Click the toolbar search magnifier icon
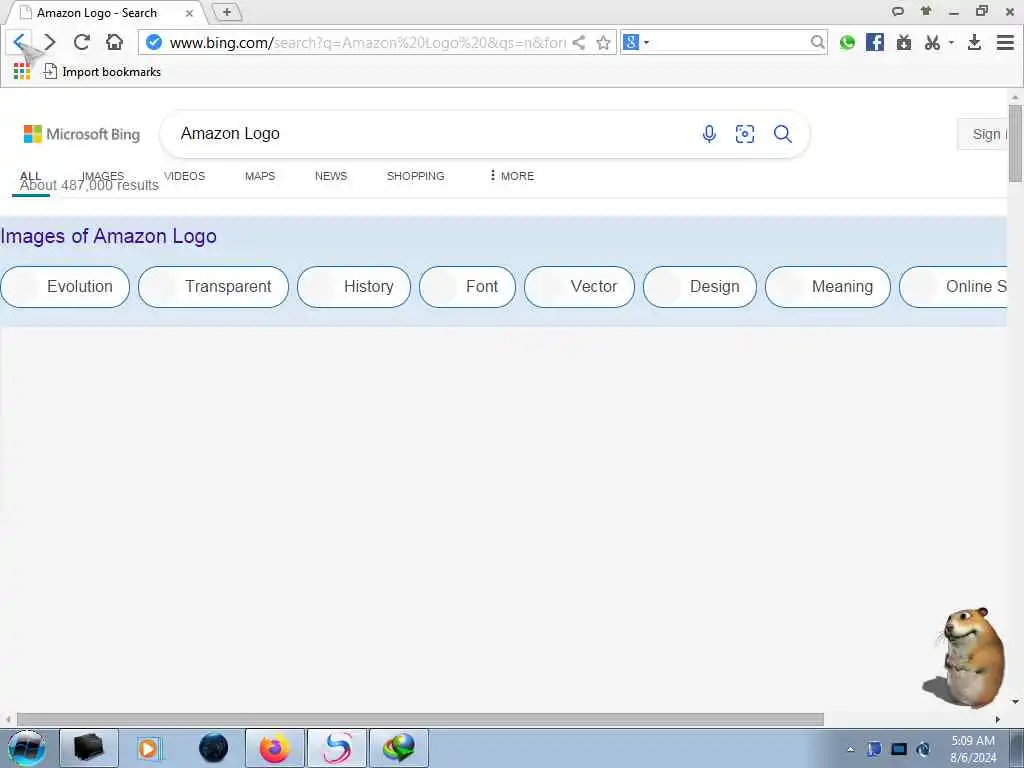The height and width of the screenshot is (768, 1024). coord(817,42)
